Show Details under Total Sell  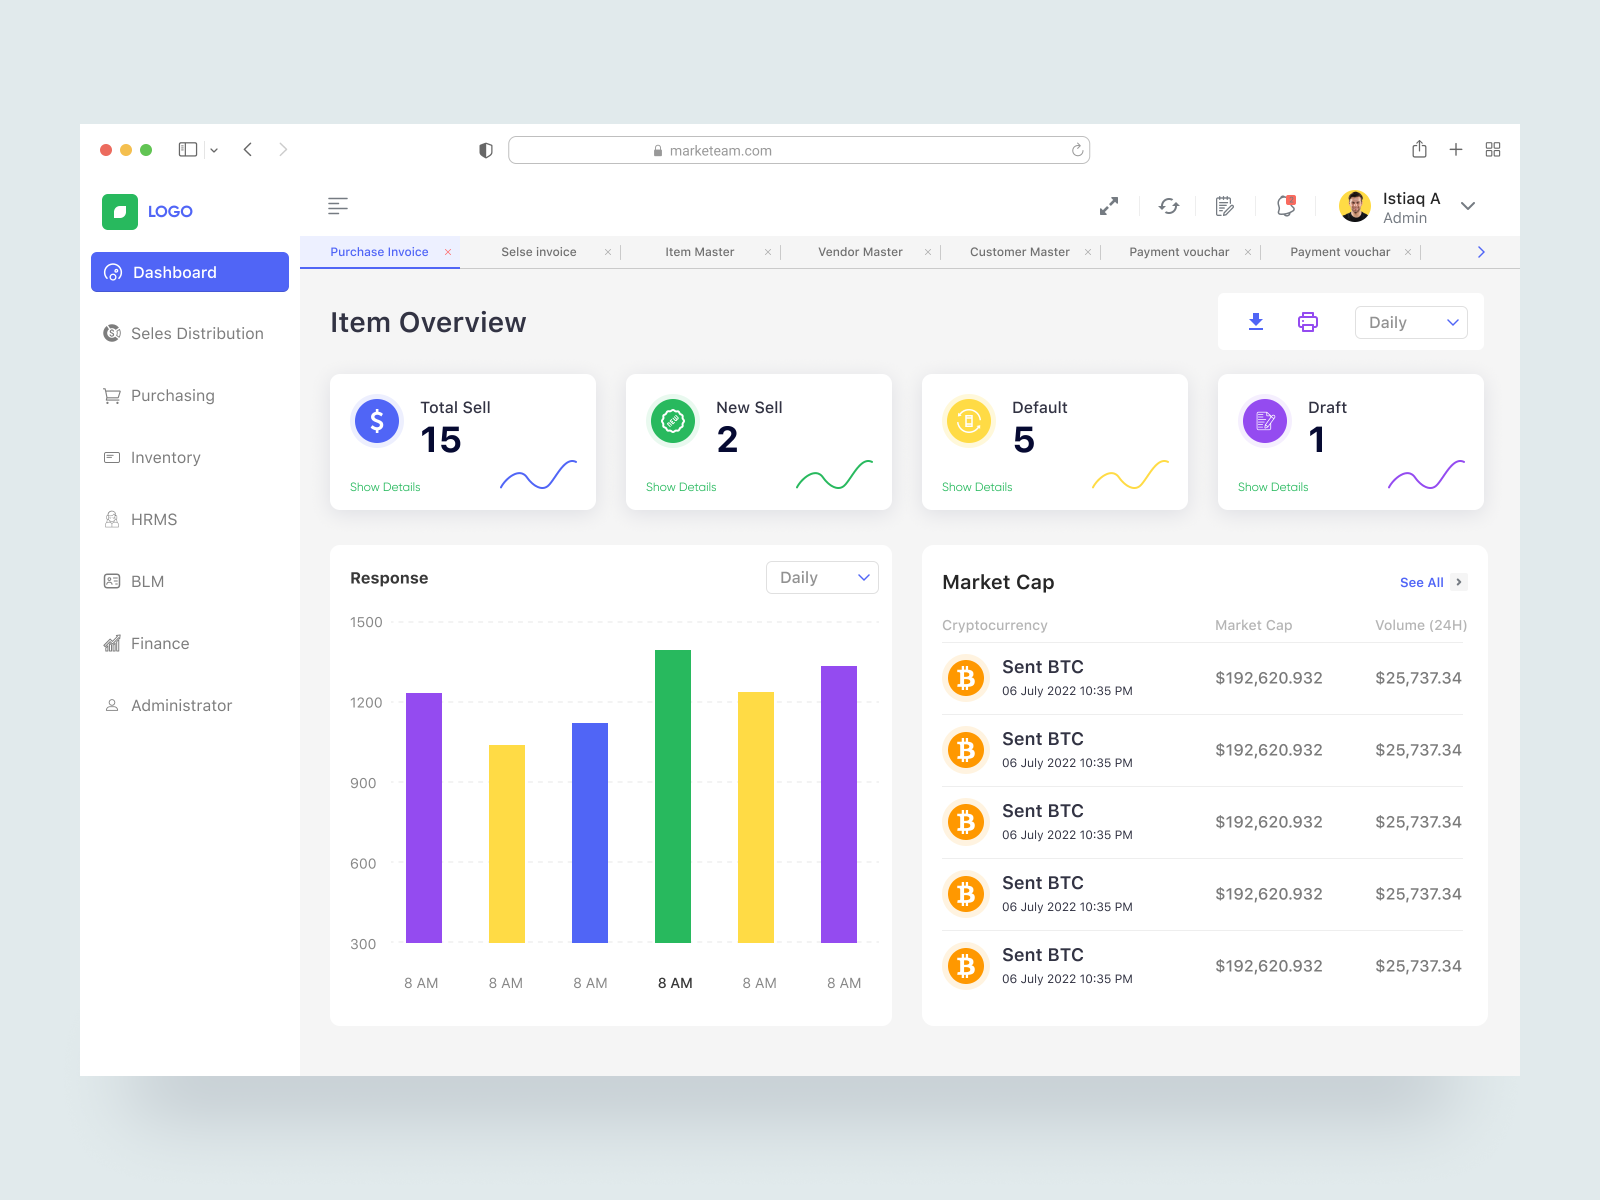[385, 487]
